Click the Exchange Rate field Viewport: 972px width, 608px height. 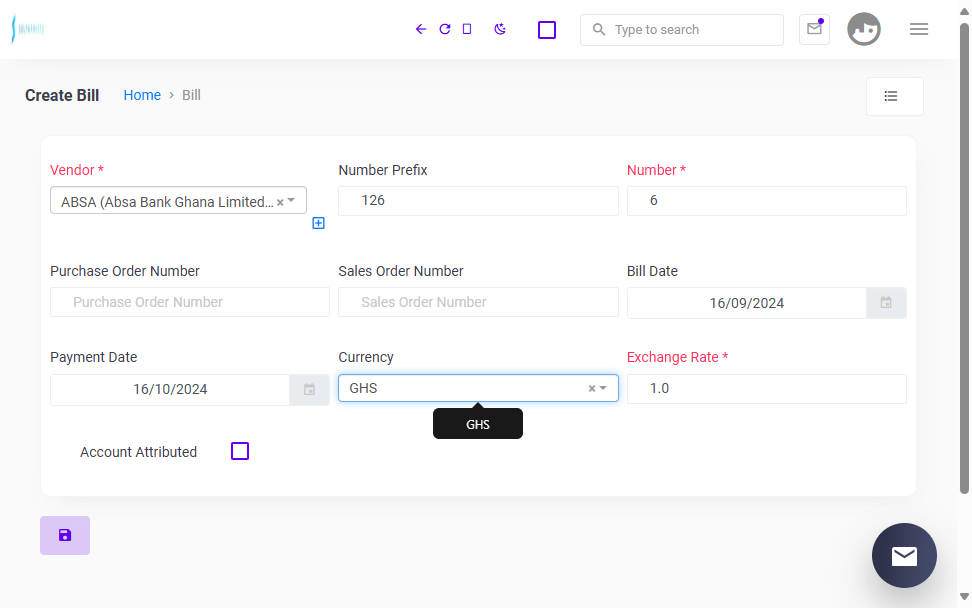[766, 389]
